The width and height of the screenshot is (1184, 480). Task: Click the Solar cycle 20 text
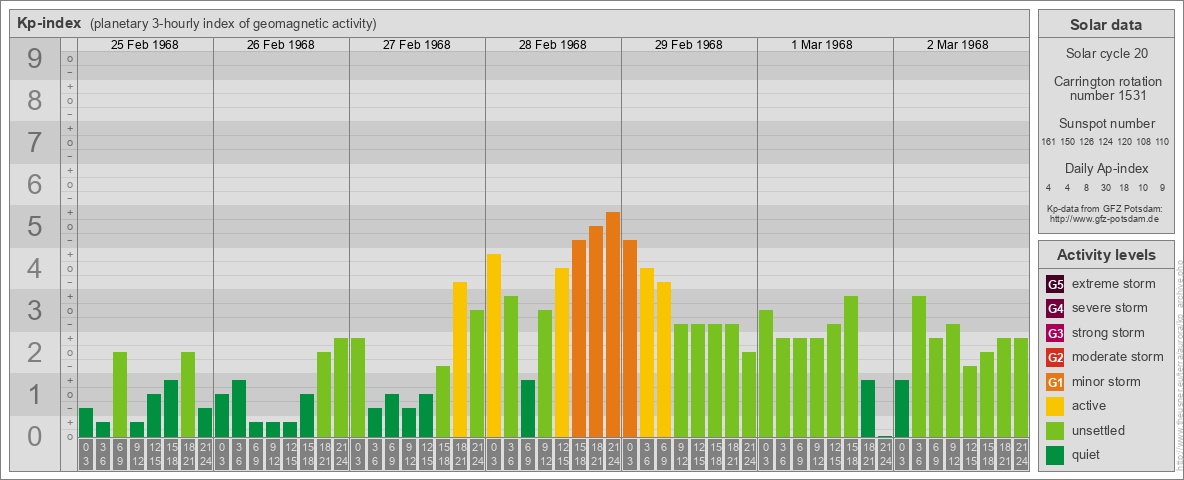tap(1106, 54)
